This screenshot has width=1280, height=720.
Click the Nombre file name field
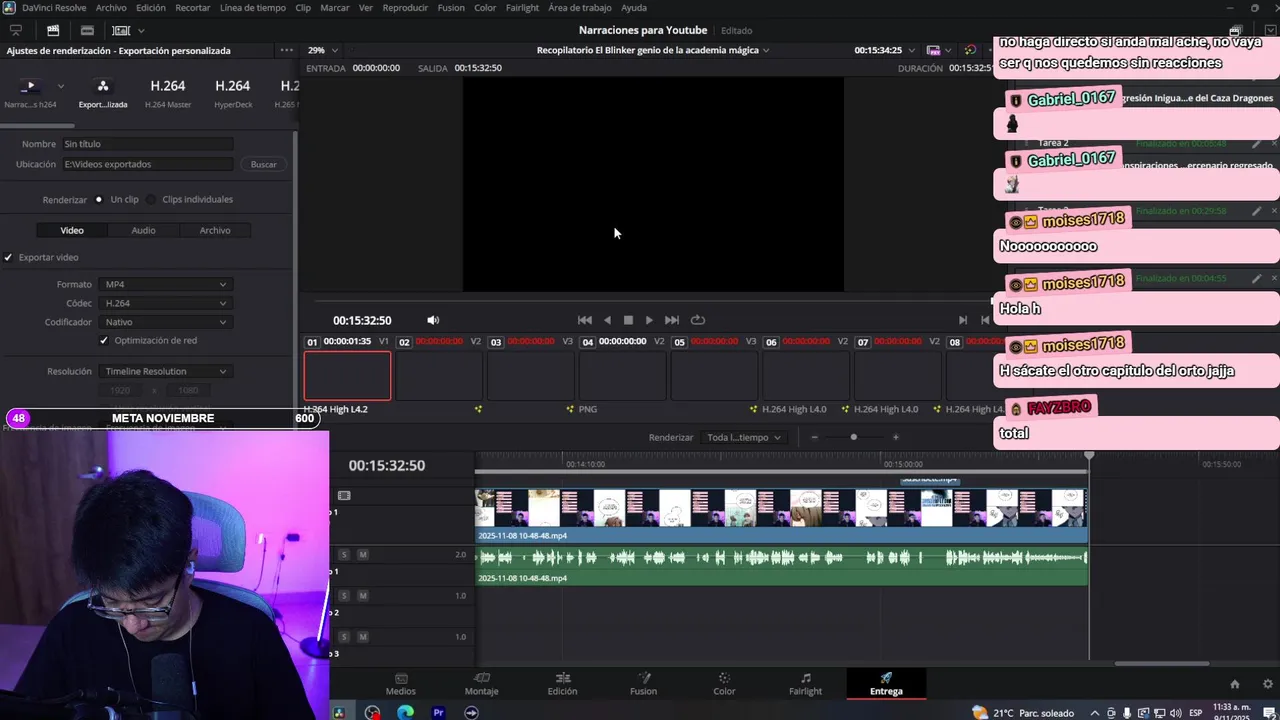point(147,144)
